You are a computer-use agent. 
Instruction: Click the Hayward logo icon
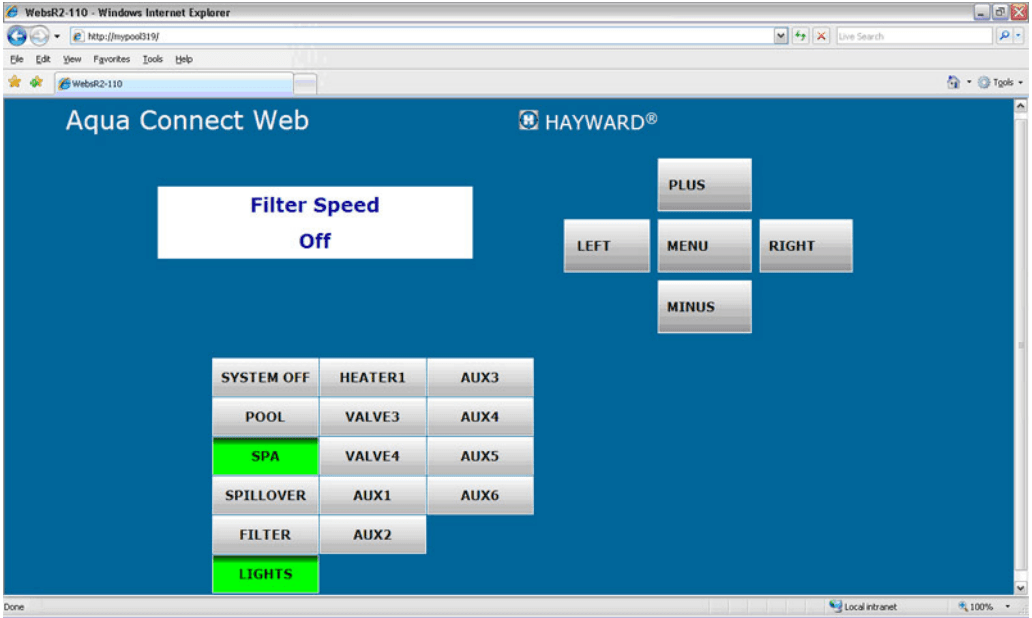tap(528, 120)
